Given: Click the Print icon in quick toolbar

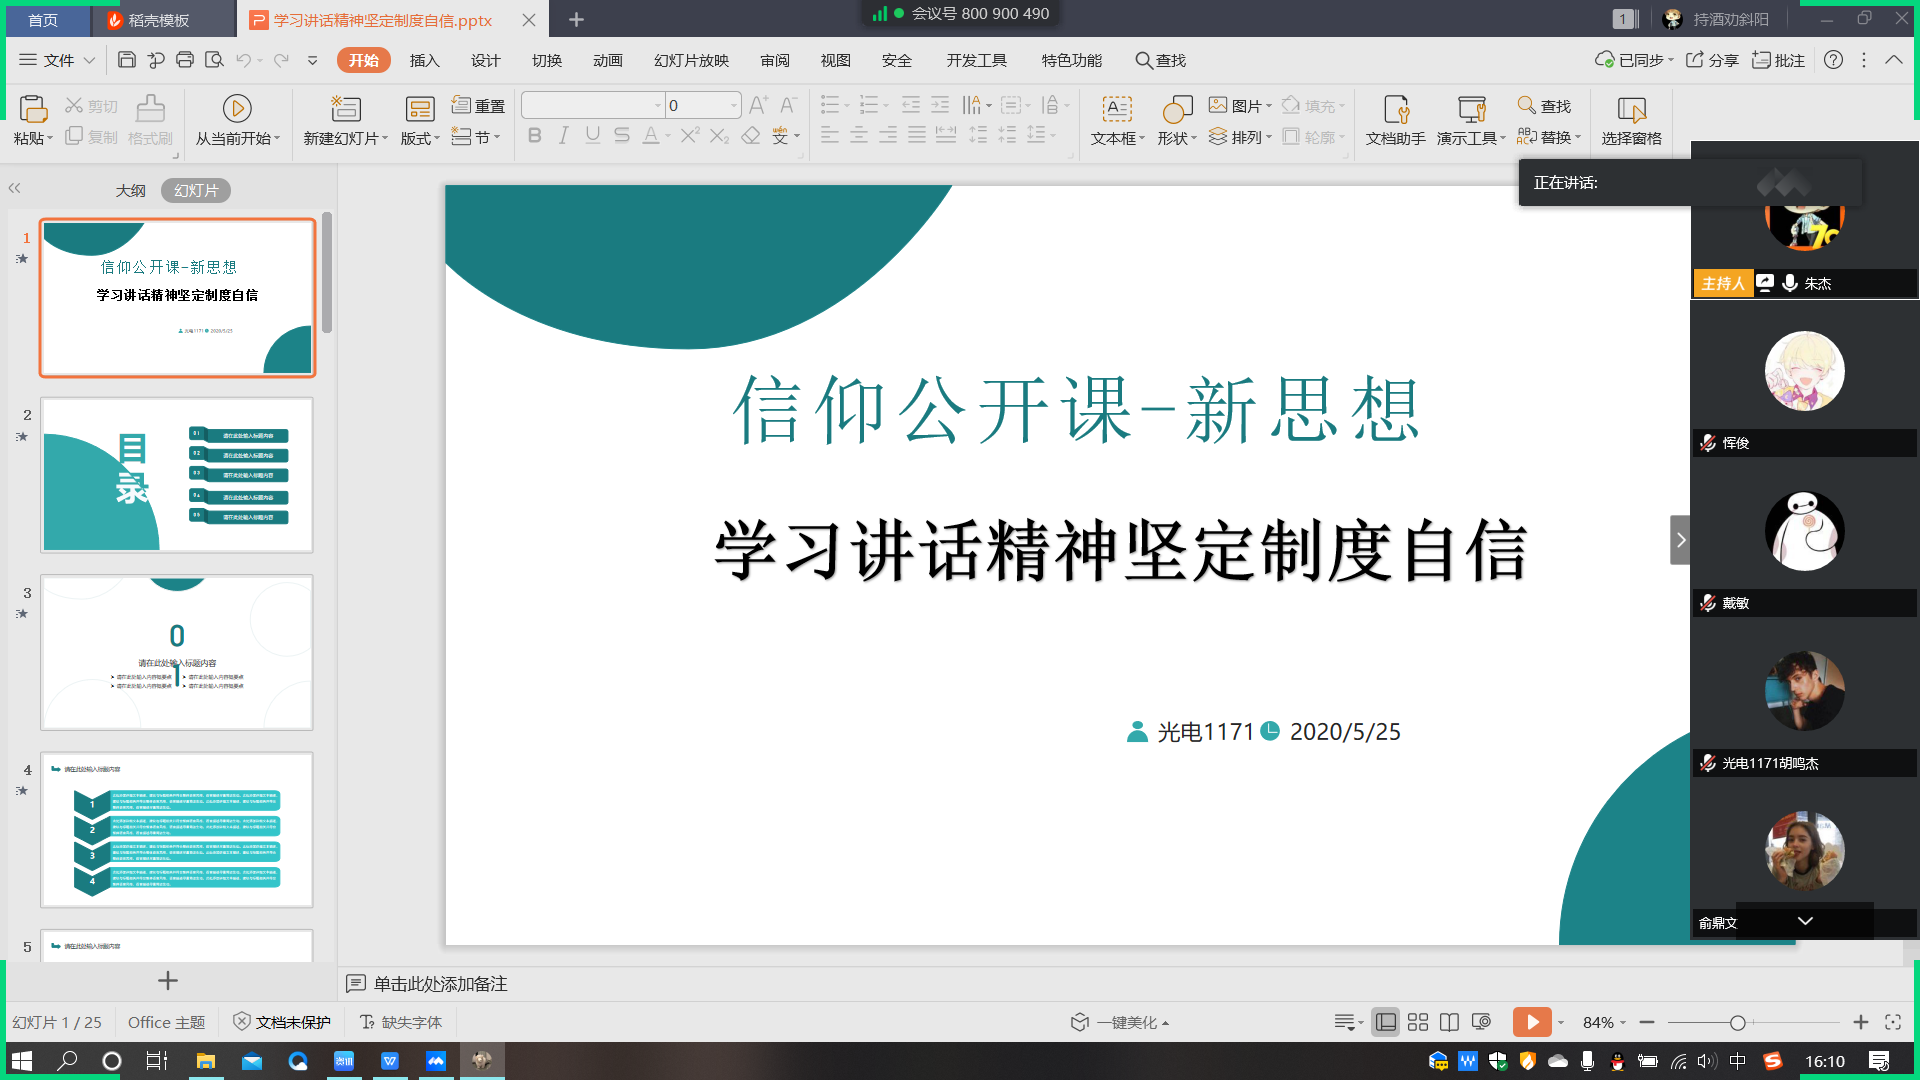Looking at the screenshot, I should coord(185,60).
